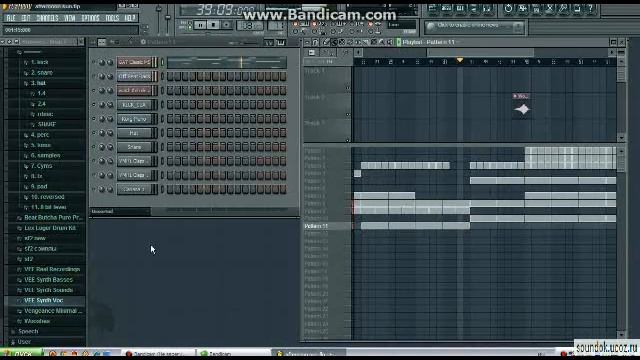Toggle channel select LED for Hat
This screenshot has width=640, height=360.
(162, 133)
